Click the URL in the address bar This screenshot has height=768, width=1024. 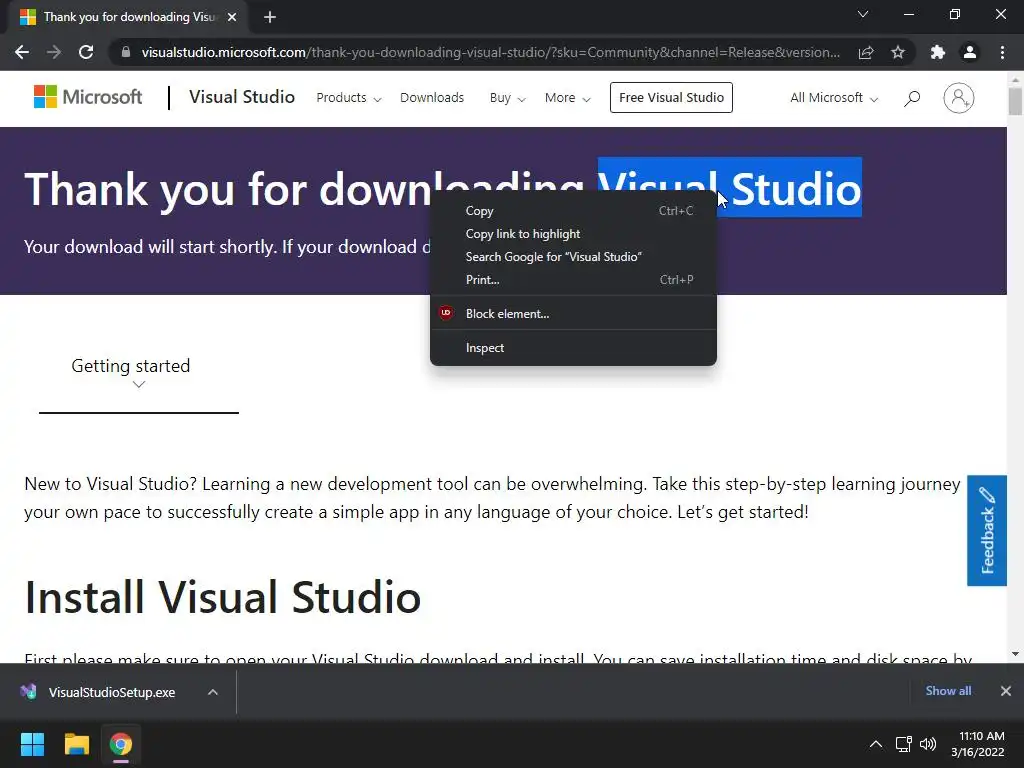pos(490,52)
